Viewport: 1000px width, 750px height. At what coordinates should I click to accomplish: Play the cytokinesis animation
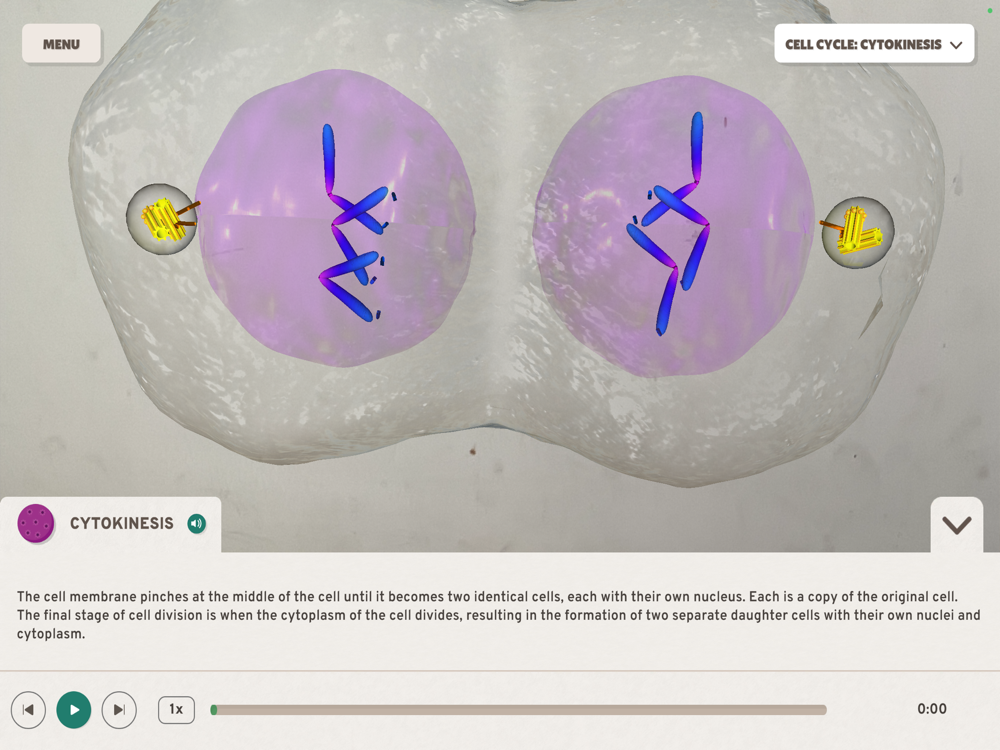point(74,710)
